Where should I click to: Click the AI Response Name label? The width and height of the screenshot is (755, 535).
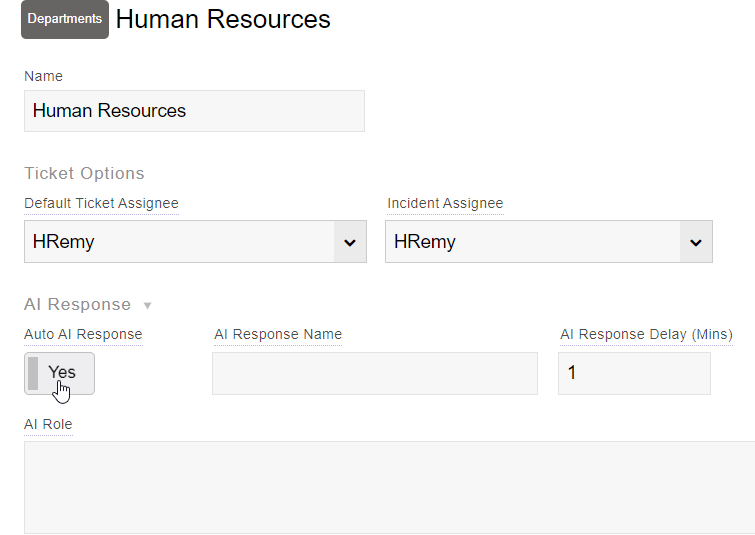click(x=278, y=334)
